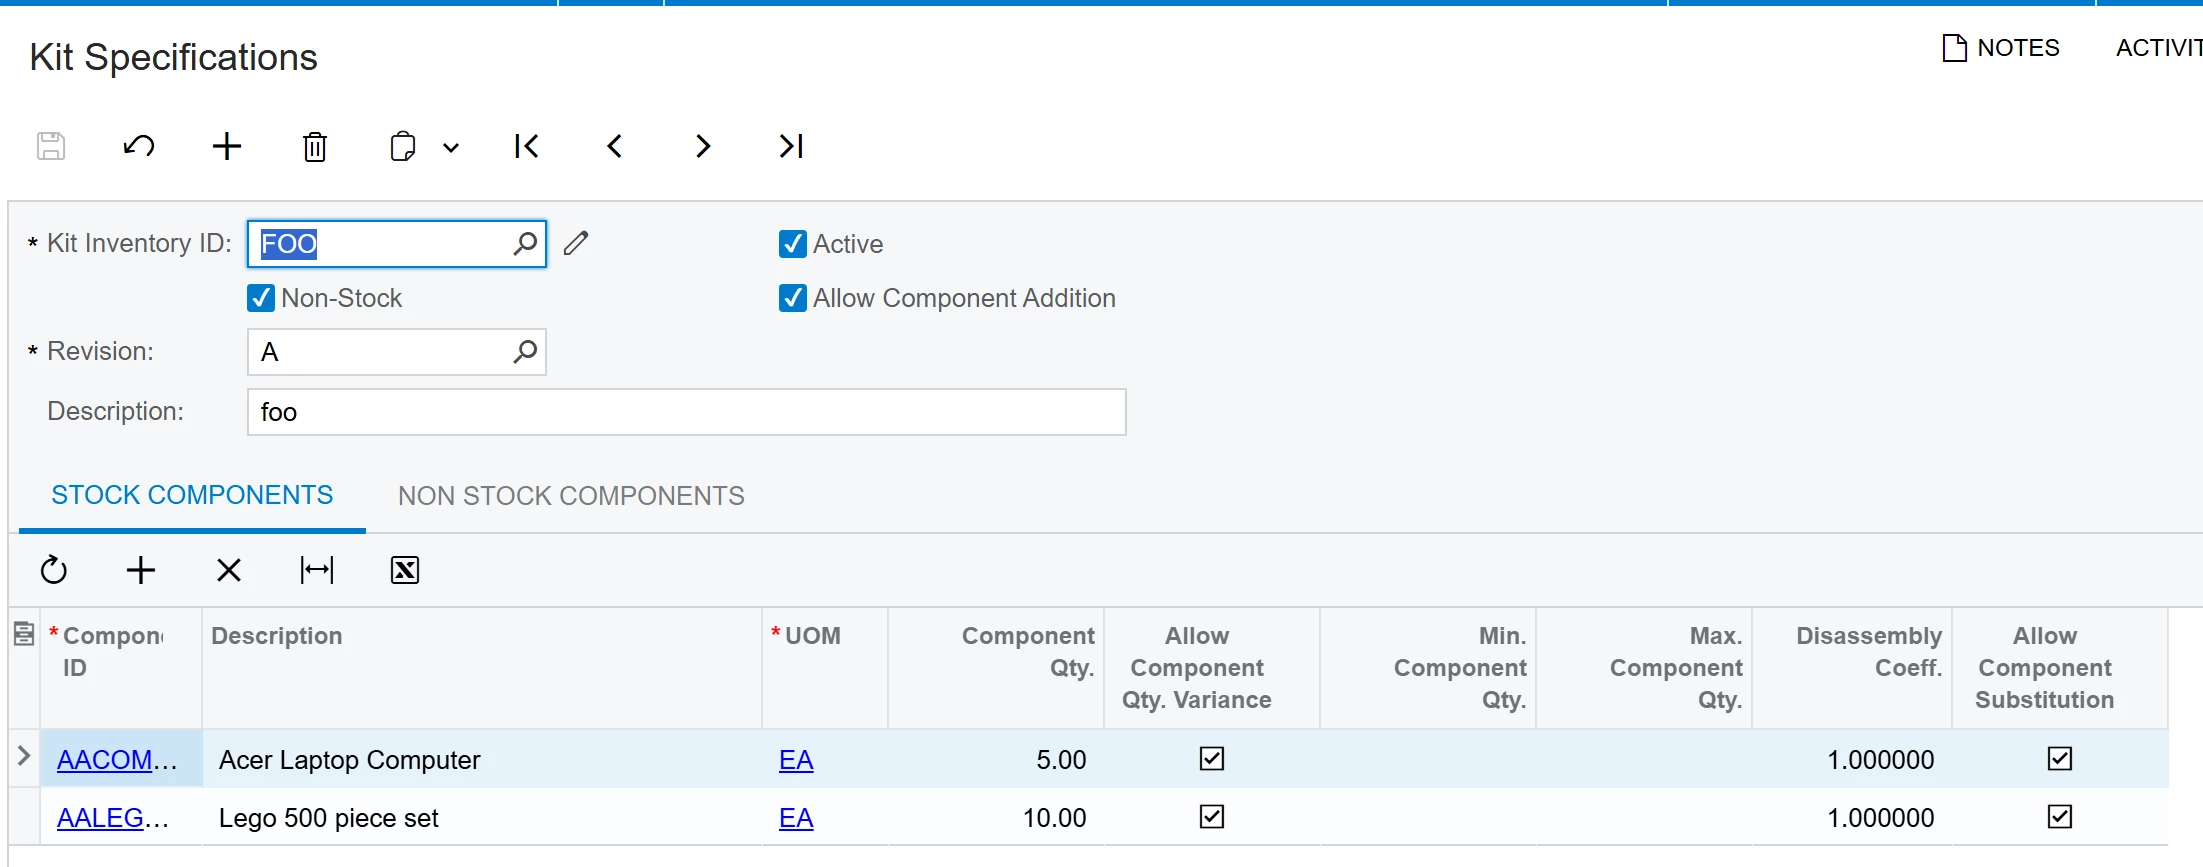Export stock components to Excel

click(x=405, y=570)
